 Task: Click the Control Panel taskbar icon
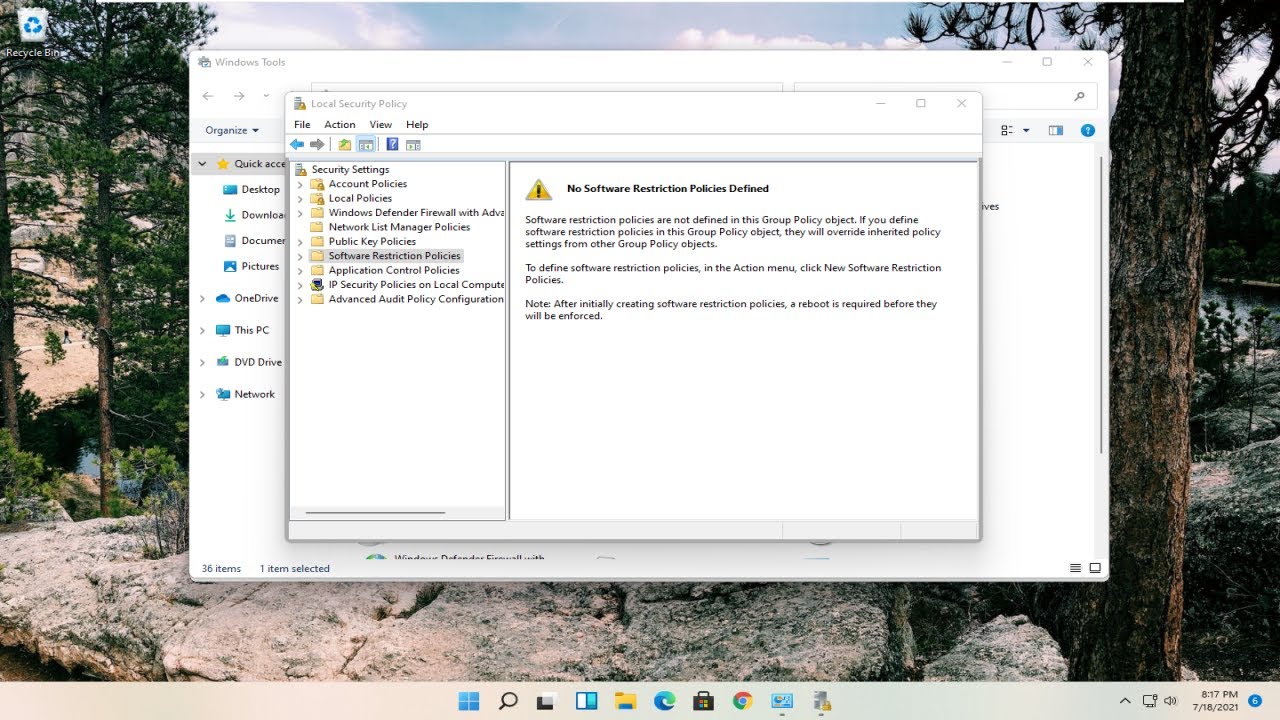781,701
